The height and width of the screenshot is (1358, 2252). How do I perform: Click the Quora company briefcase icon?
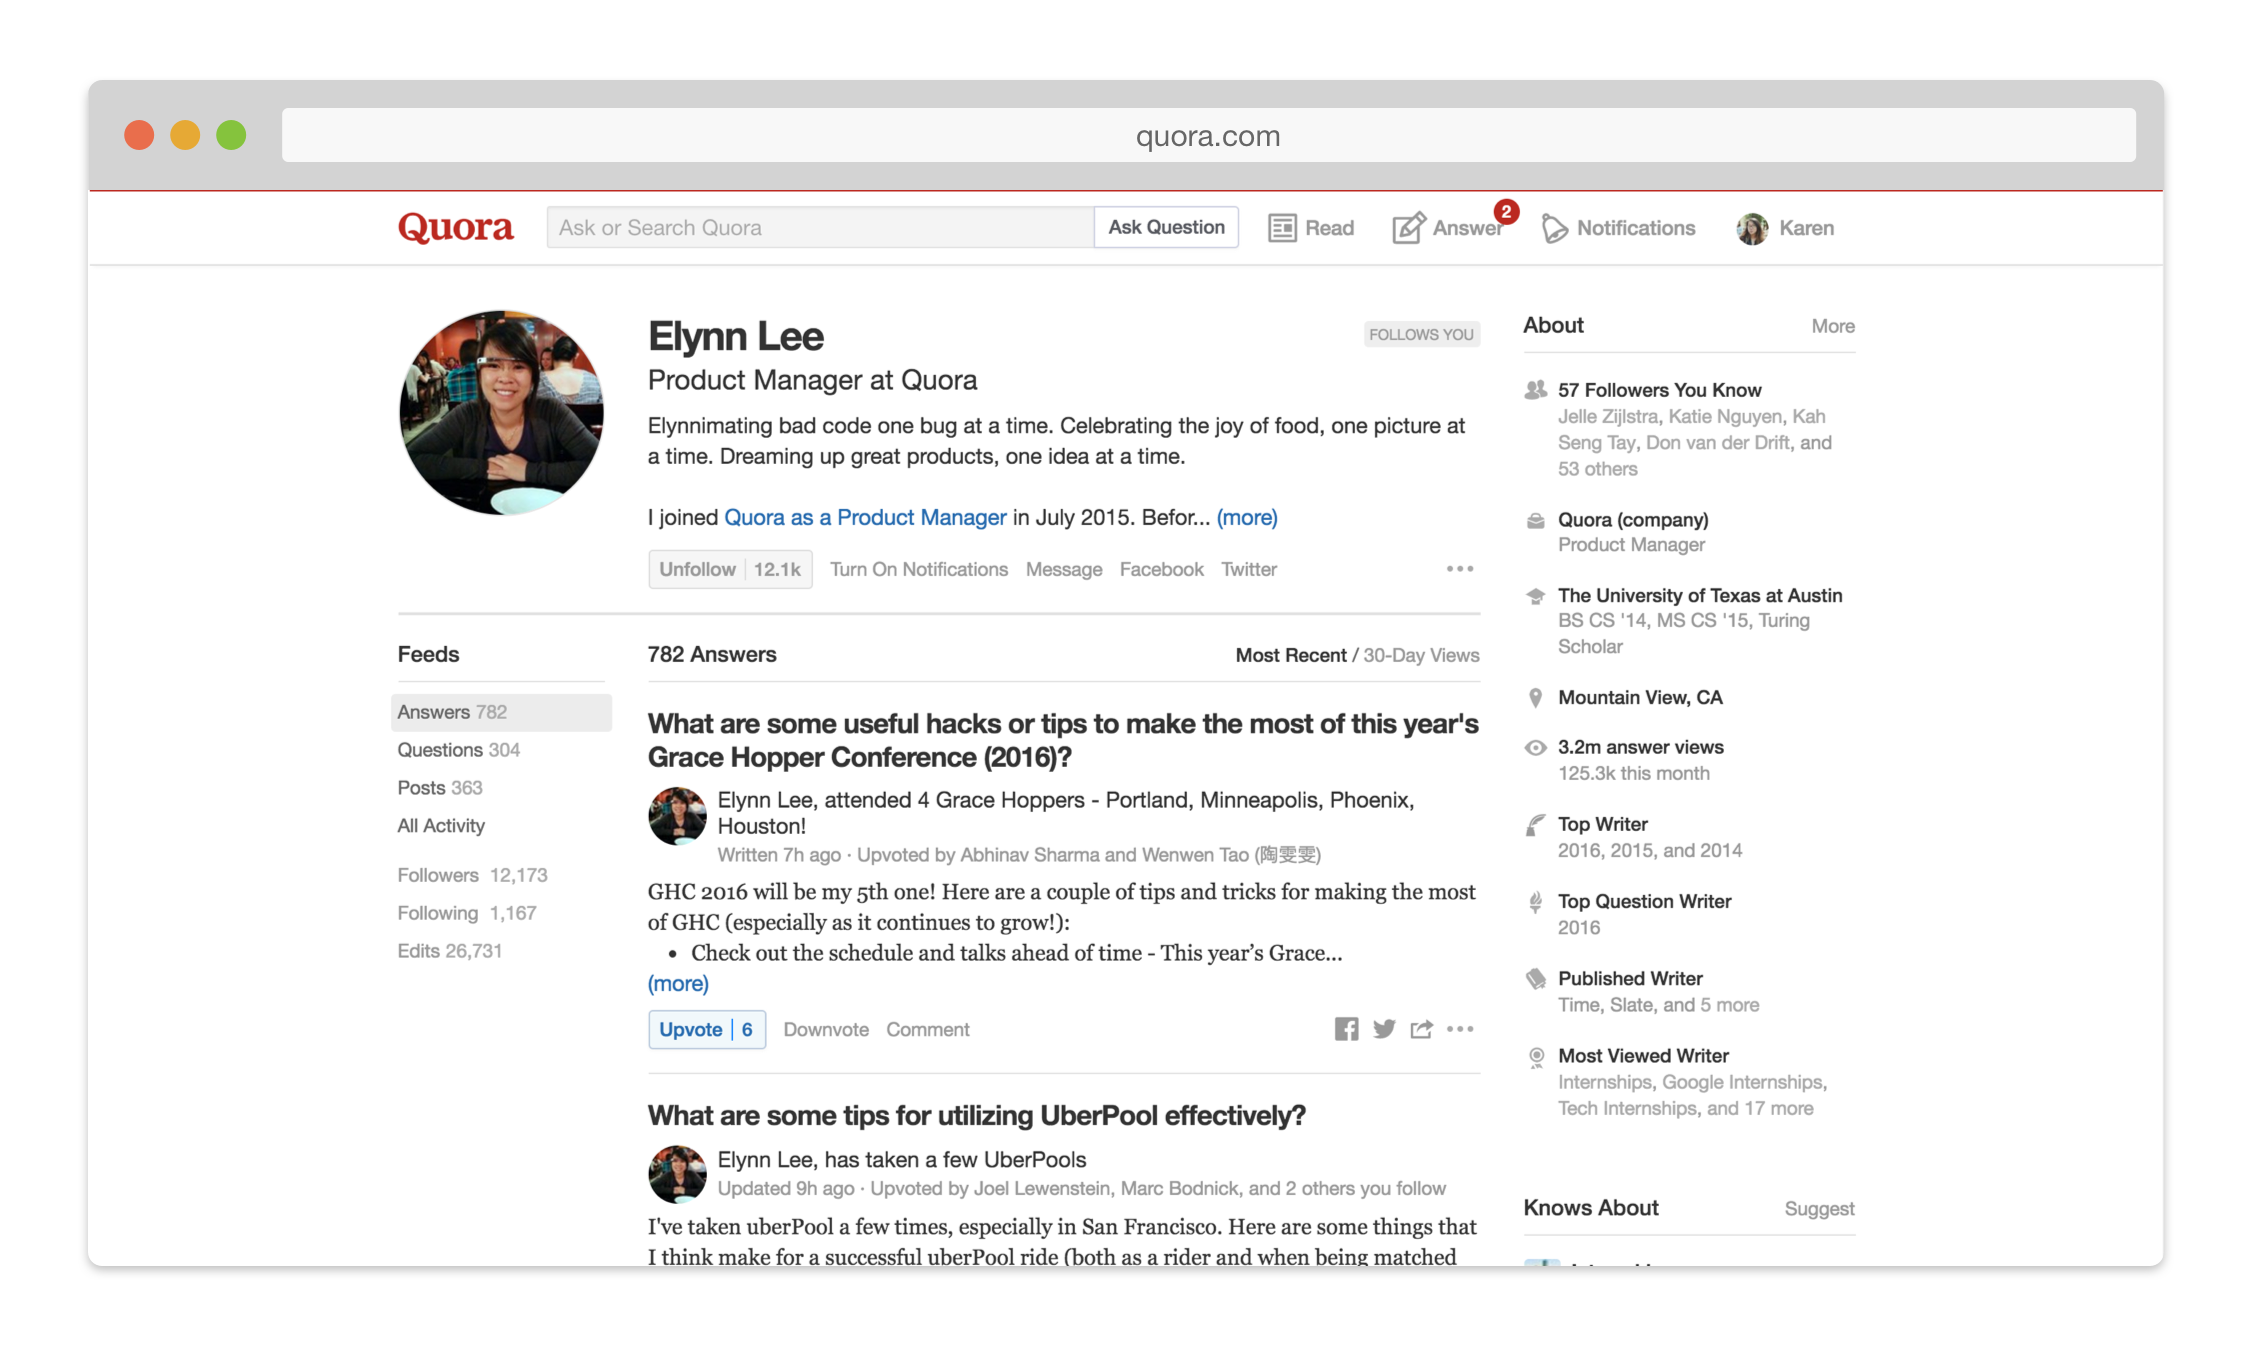1535,520
